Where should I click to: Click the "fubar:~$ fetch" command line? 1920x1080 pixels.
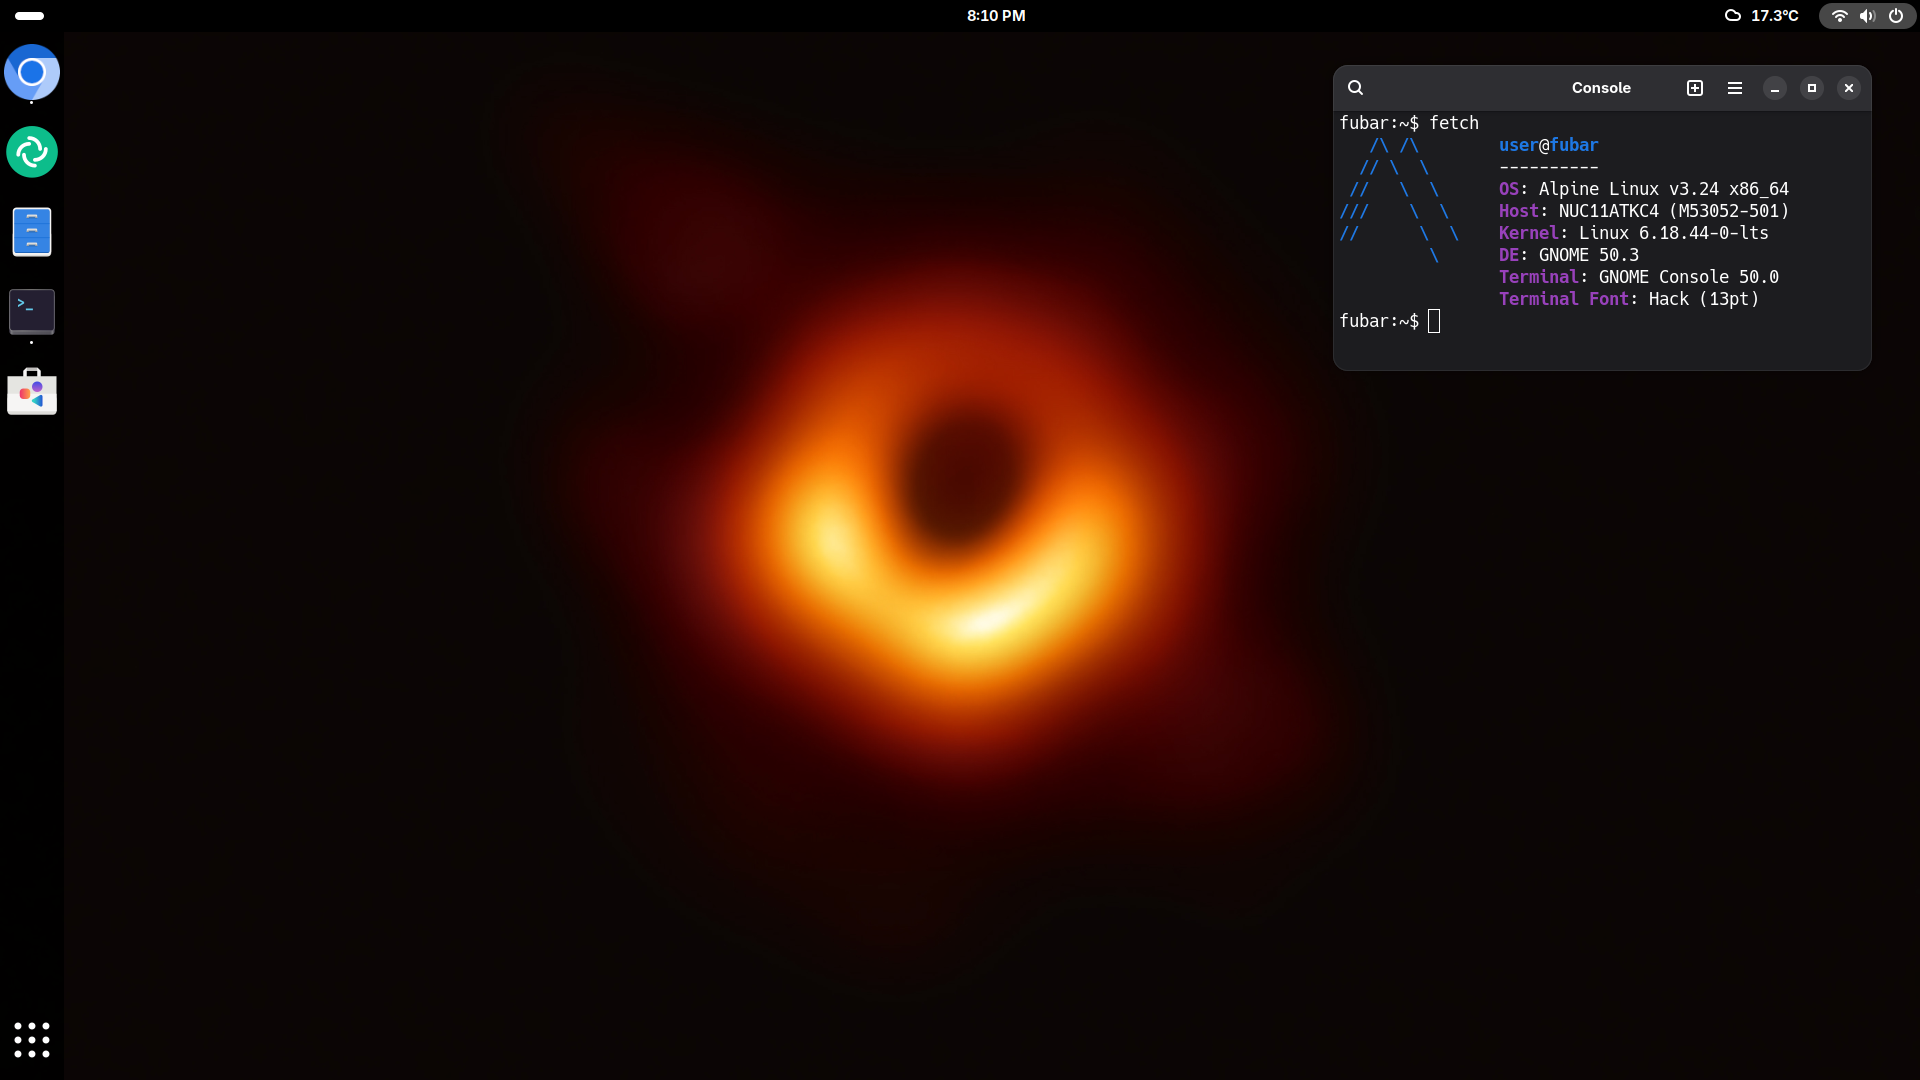[x=1409, y=123]
